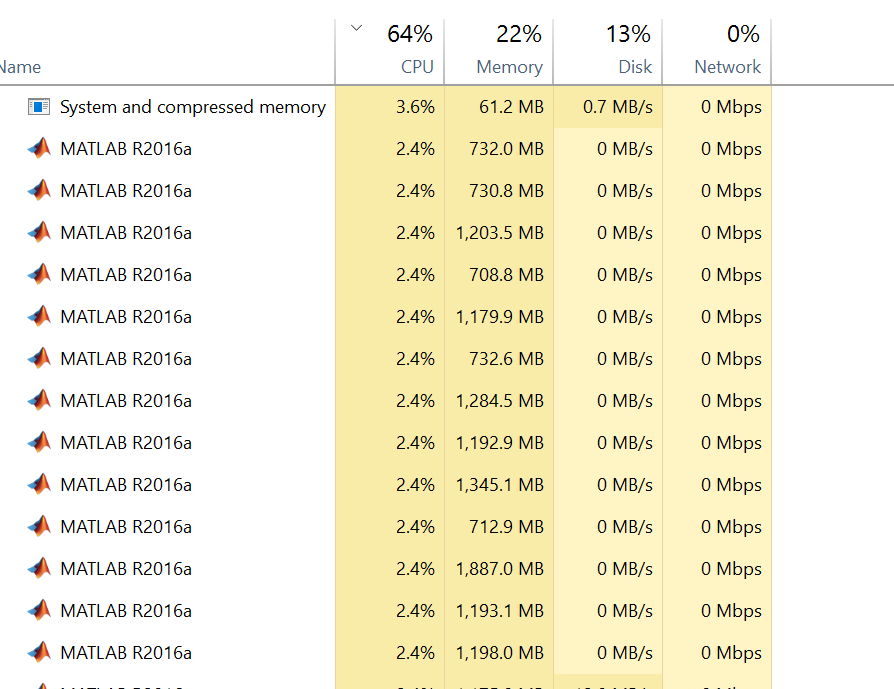Screen dimensions: 894x689
Task: Click the 732.6 MB memory cell
Action: 499,359
